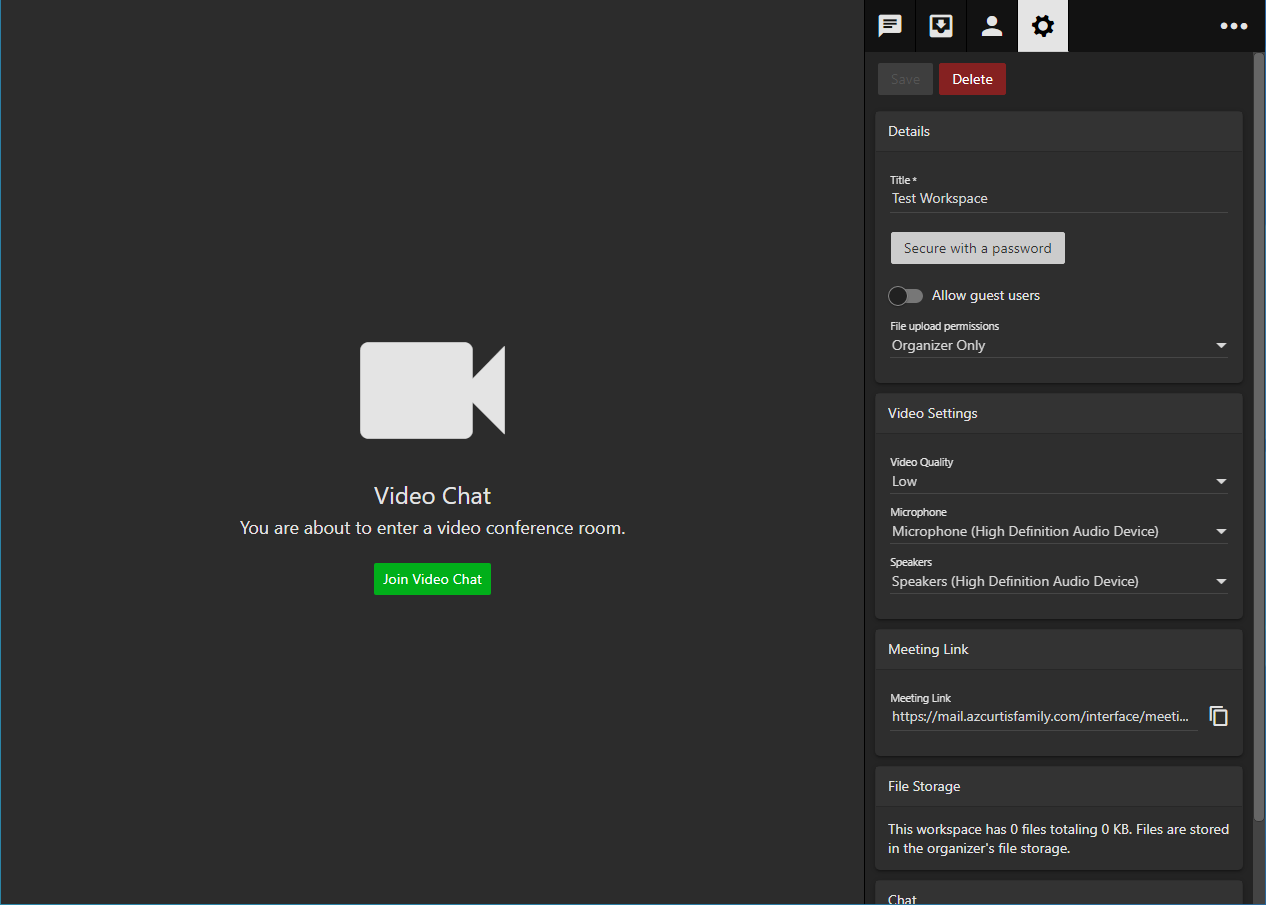Copy the meeting link using the copy icon

[1218, 716]
